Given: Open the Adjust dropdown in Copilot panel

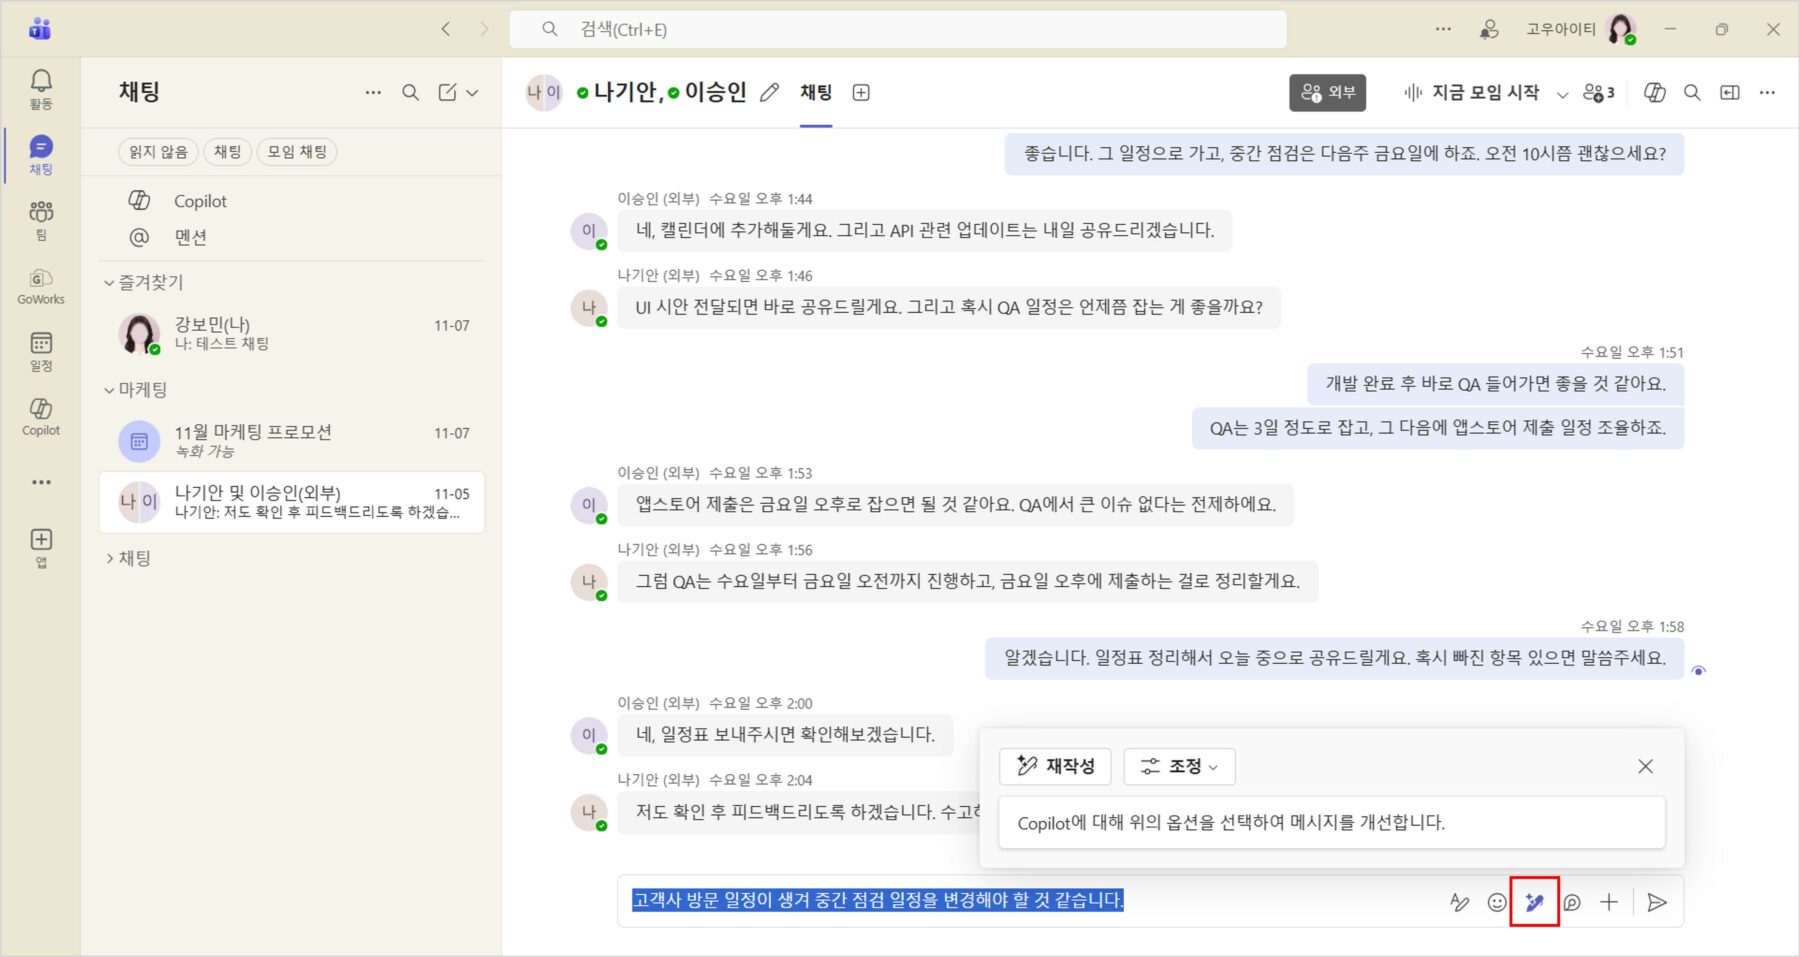Looking at the screenshot, I should pos(1179,766).
